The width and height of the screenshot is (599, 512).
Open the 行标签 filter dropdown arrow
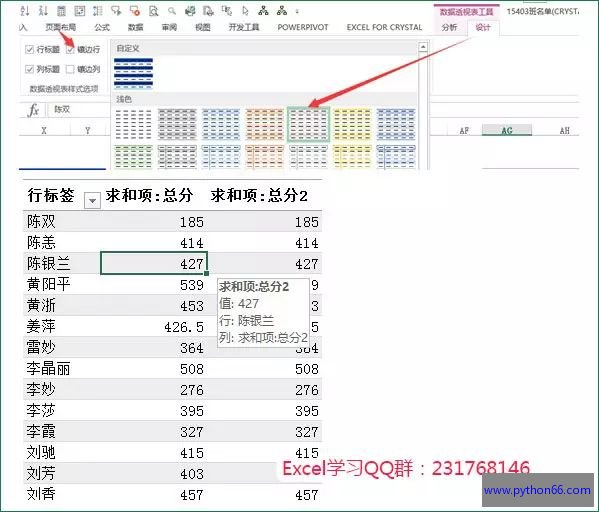click(92, 200)
